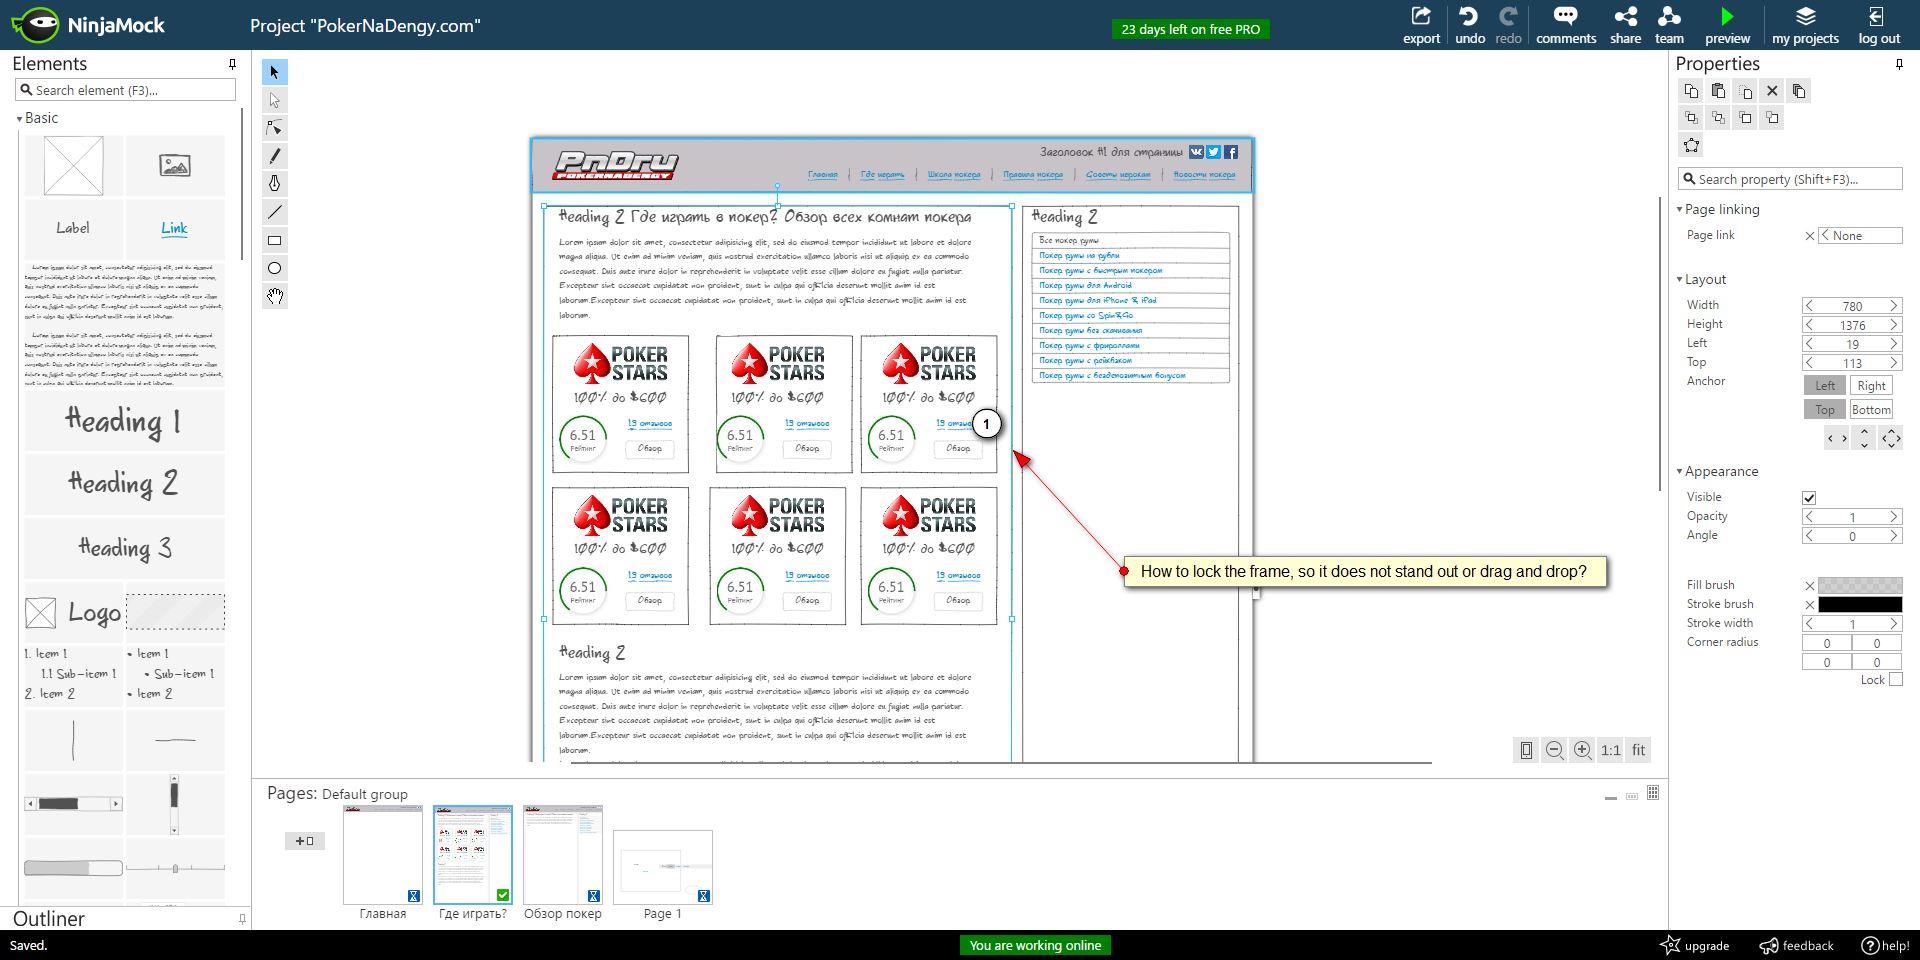Choose the hand pan tool
Viewport: 1920px width, 960px height.
[275, 296]
